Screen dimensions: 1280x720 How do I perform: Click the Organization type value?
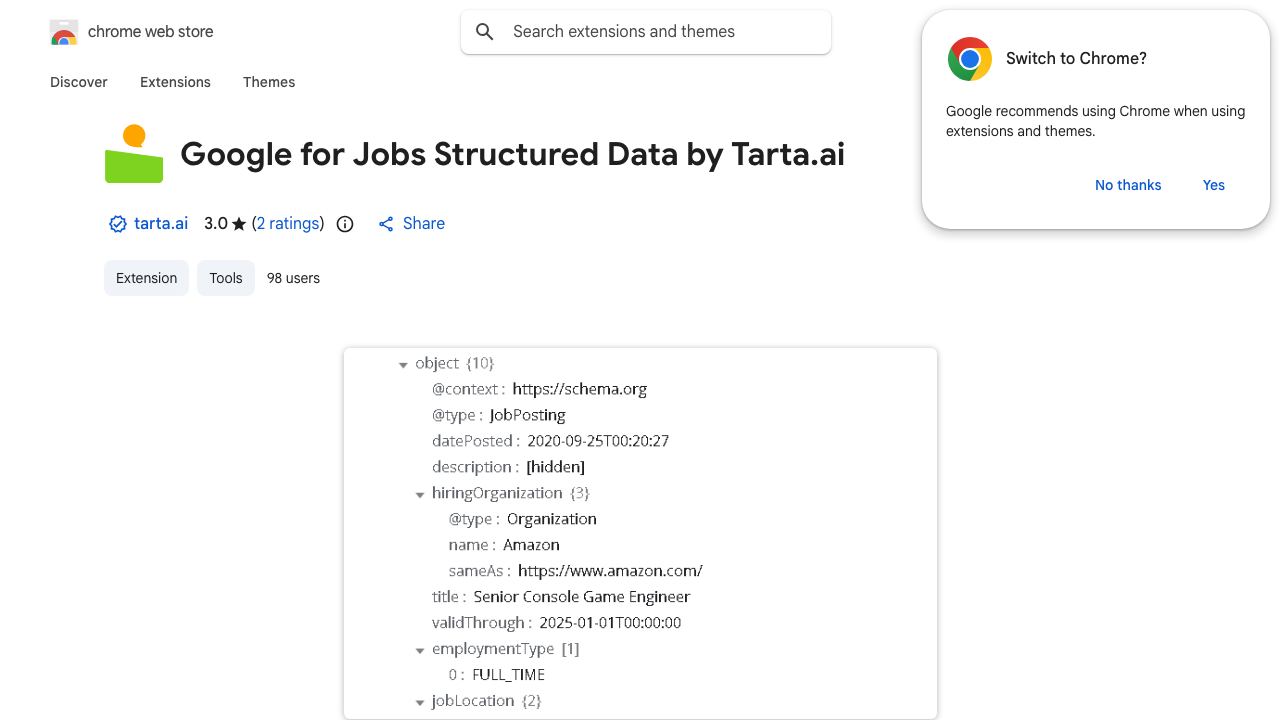[x=552, y=519]
